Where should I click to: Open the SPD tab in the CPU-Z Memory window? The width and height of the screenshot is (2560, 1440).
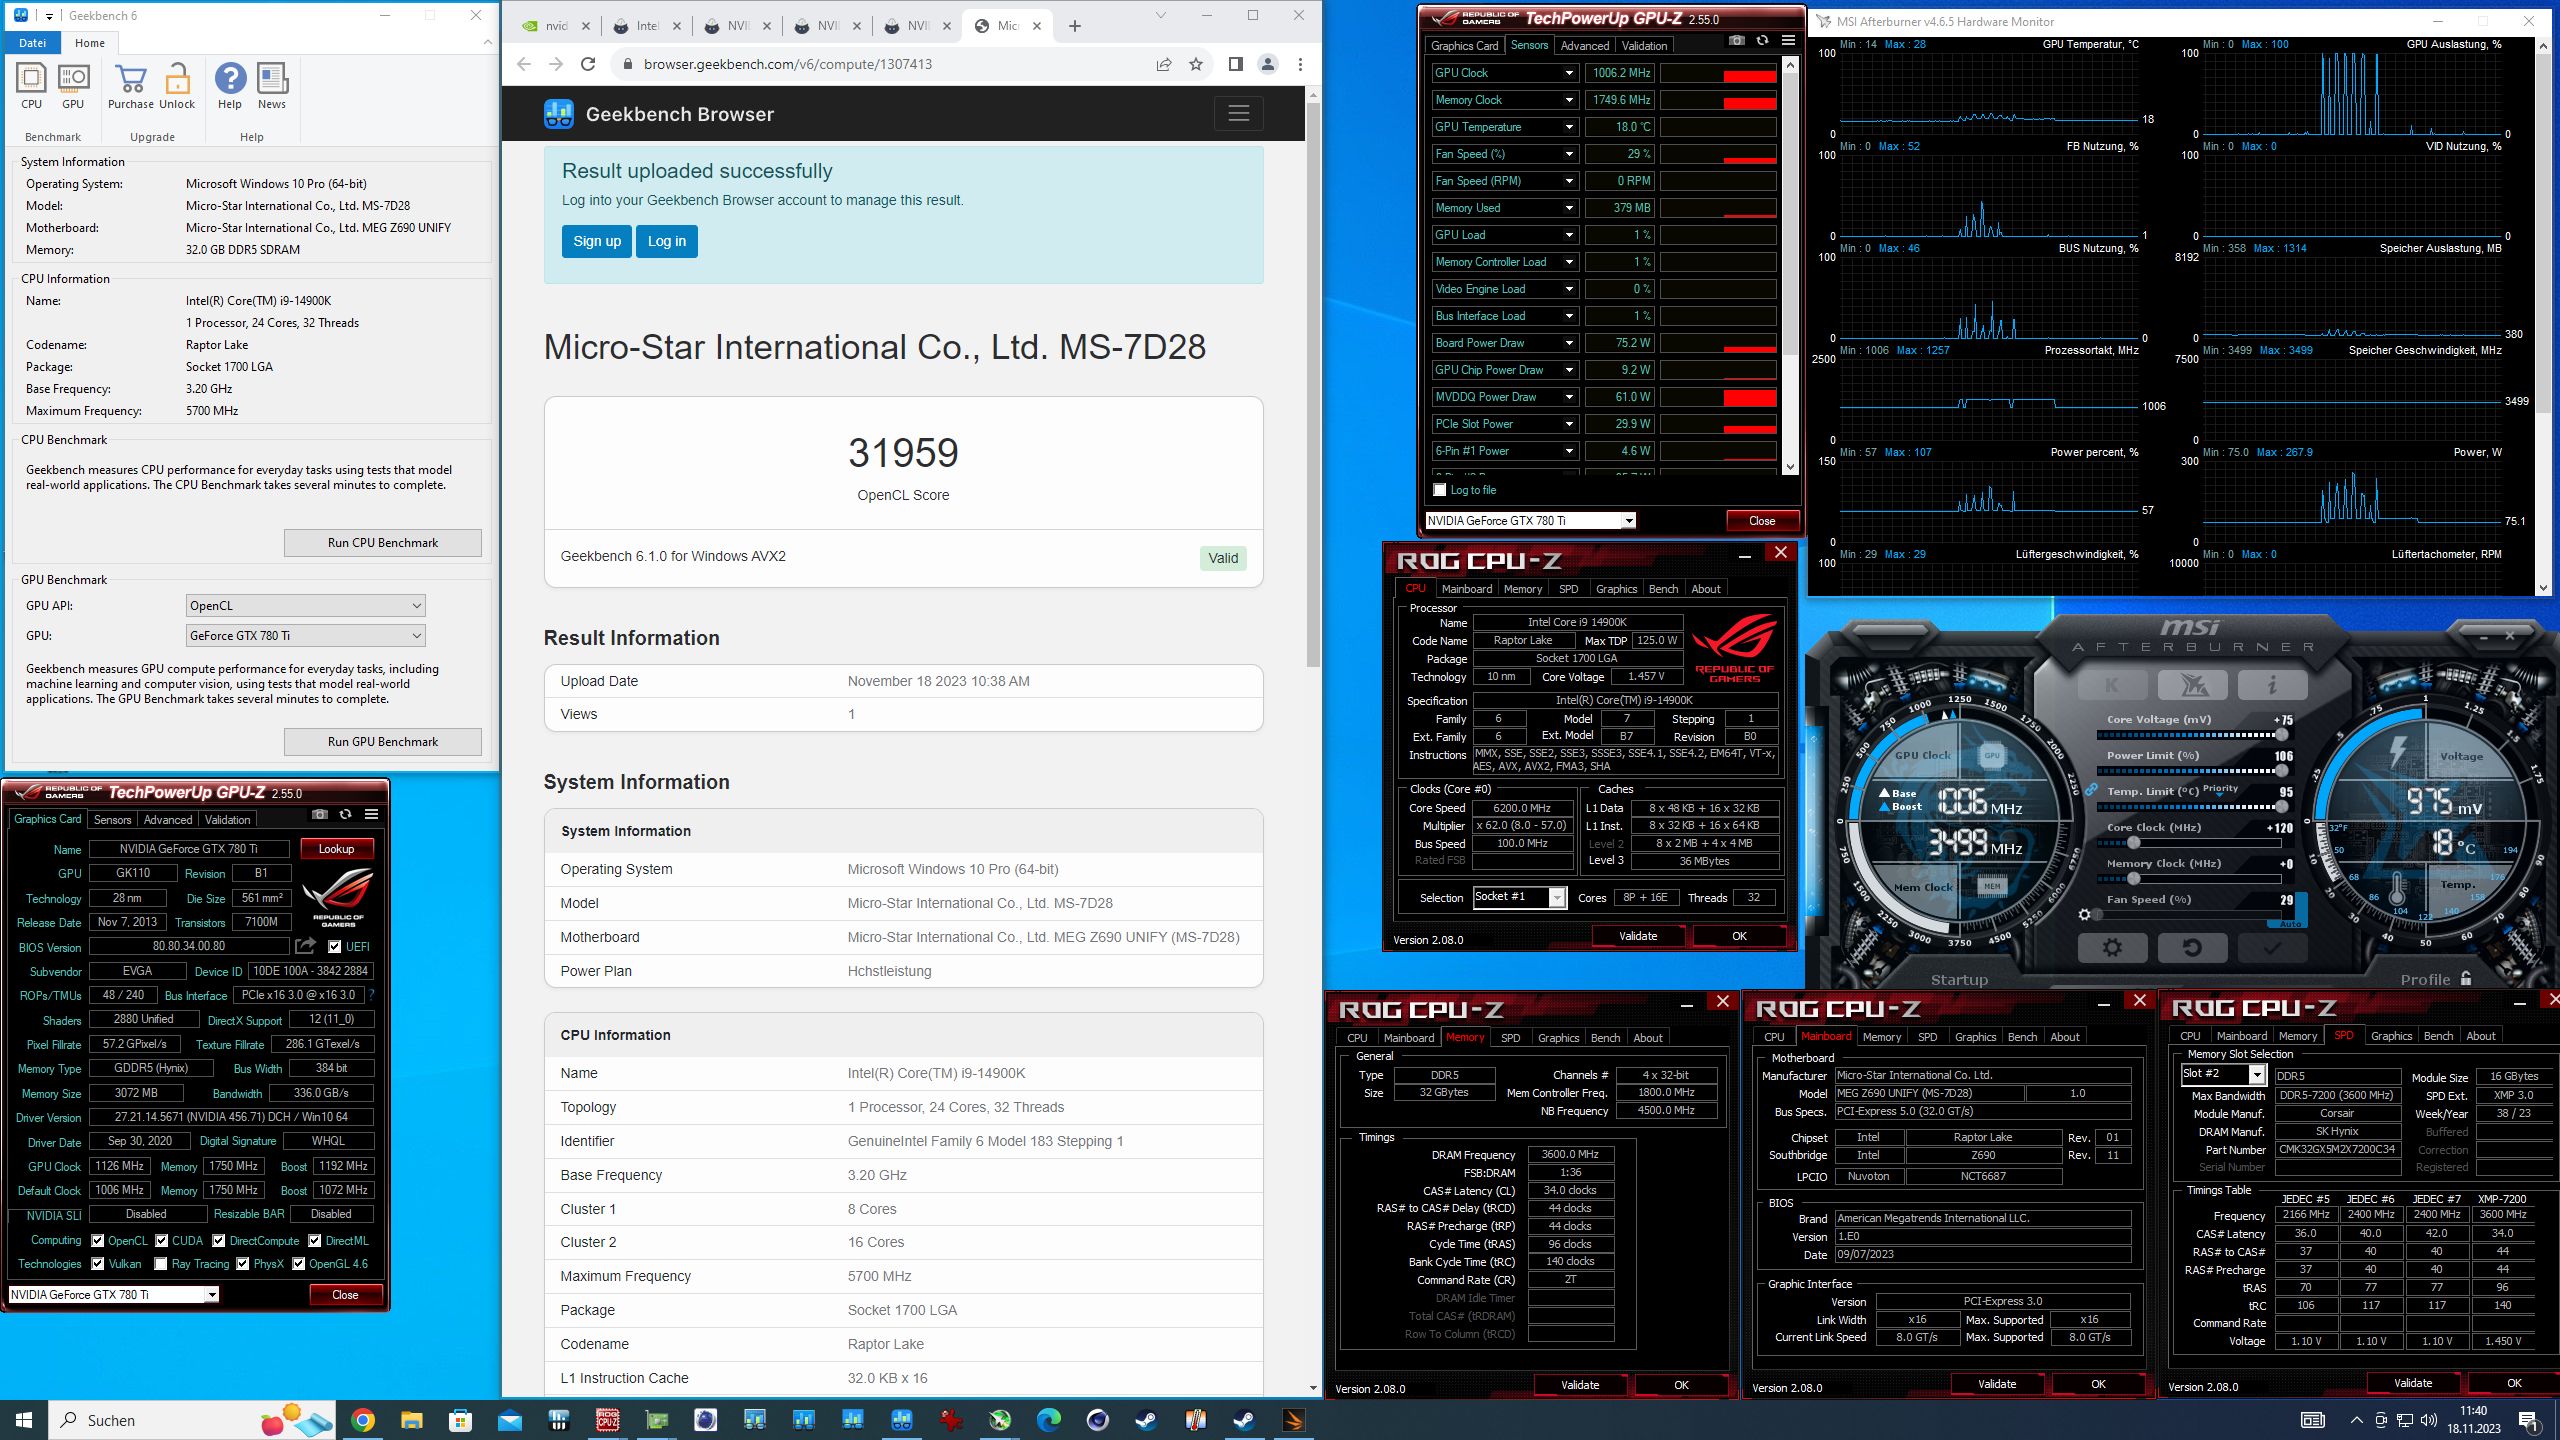(x=1510, y=1038)
